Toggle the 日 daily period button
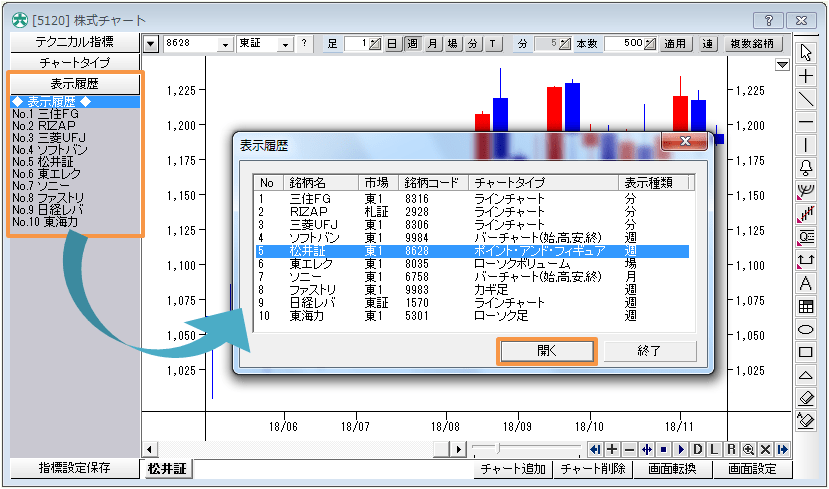 pyautogui.click(x=392, y=43)
